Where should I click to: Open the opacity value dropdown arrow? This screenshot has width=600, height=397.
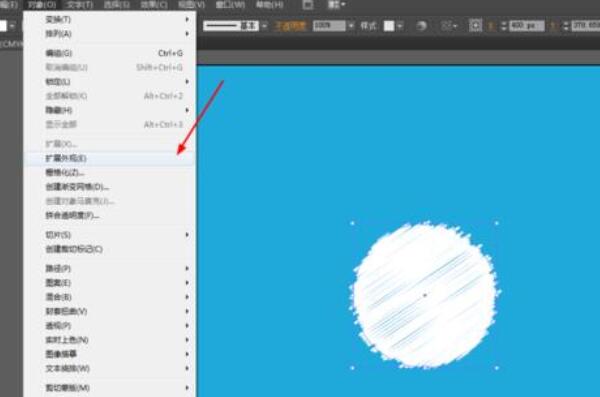coord(351,26)
